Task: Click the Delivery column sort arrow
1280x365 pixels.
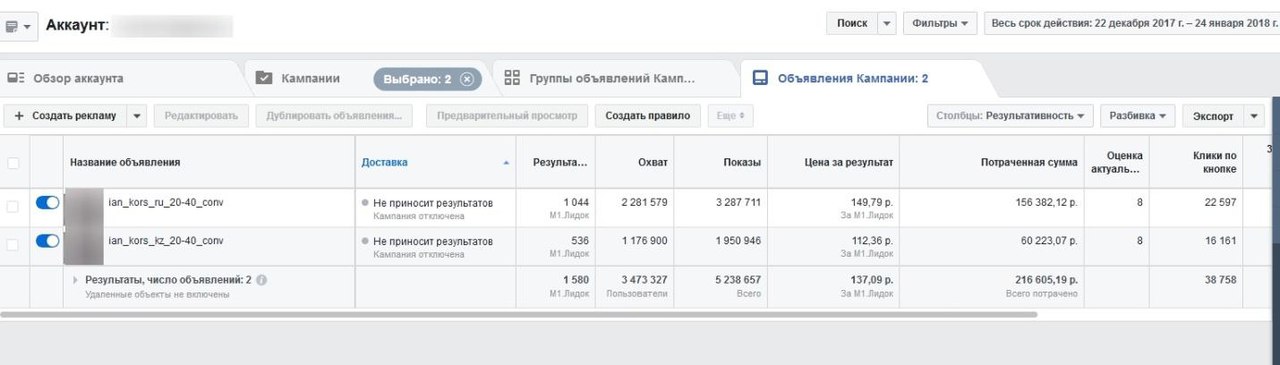Action: tap(506, 162)
